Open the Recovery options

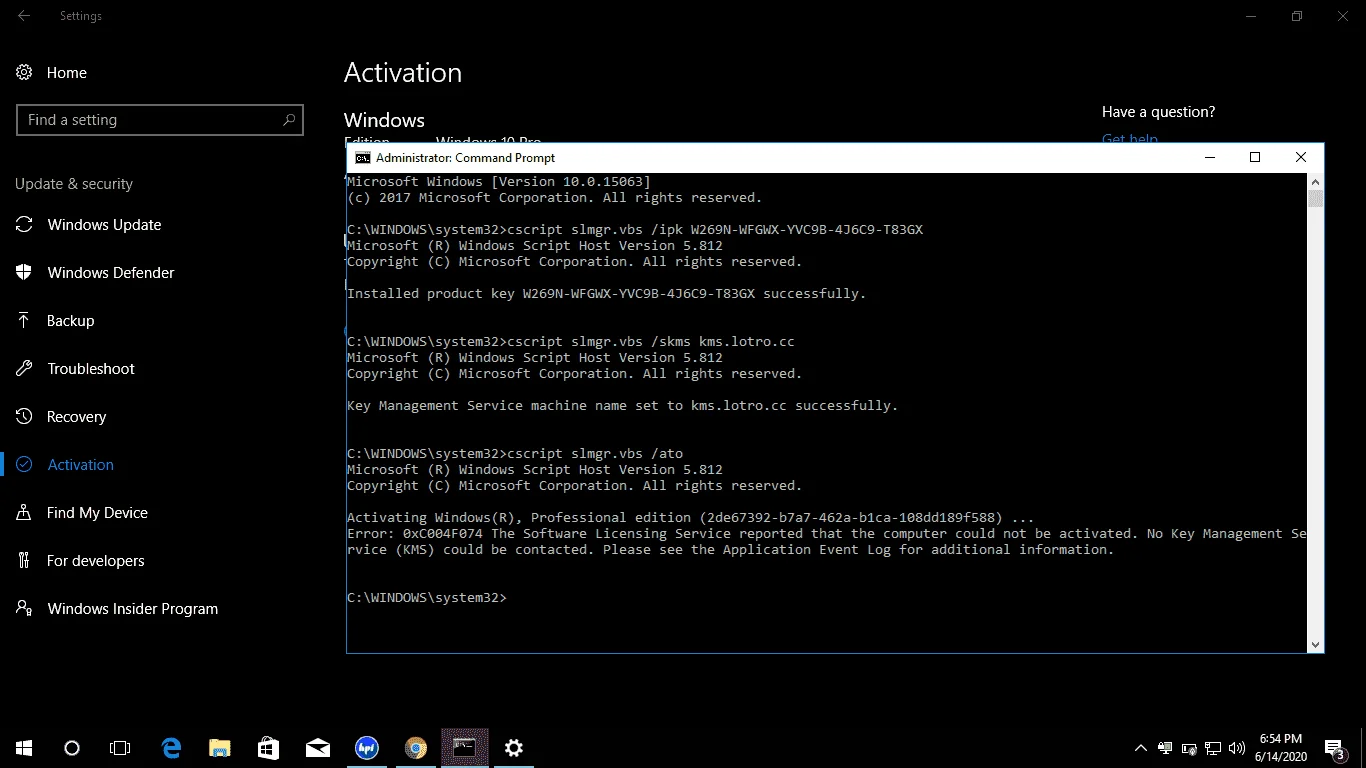pyautogui.click(x=61, y=417)
